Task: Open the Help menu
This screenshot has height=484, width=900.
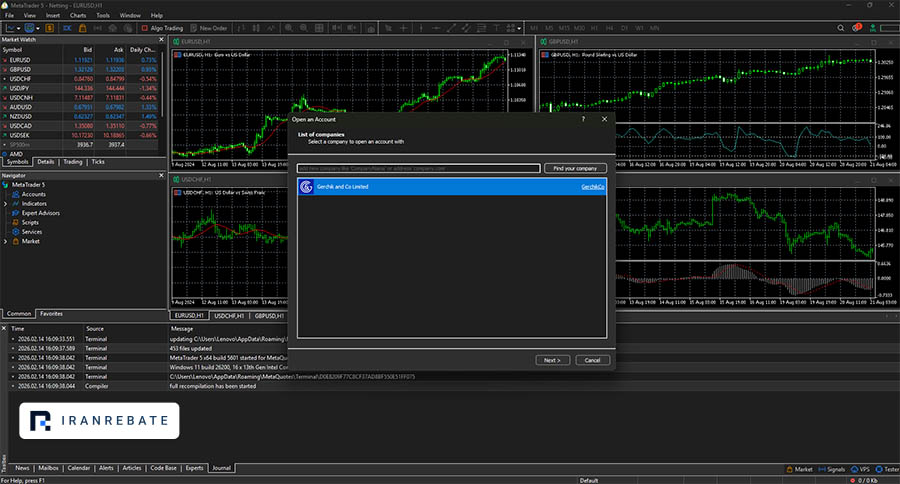Action: click(157, 16)
